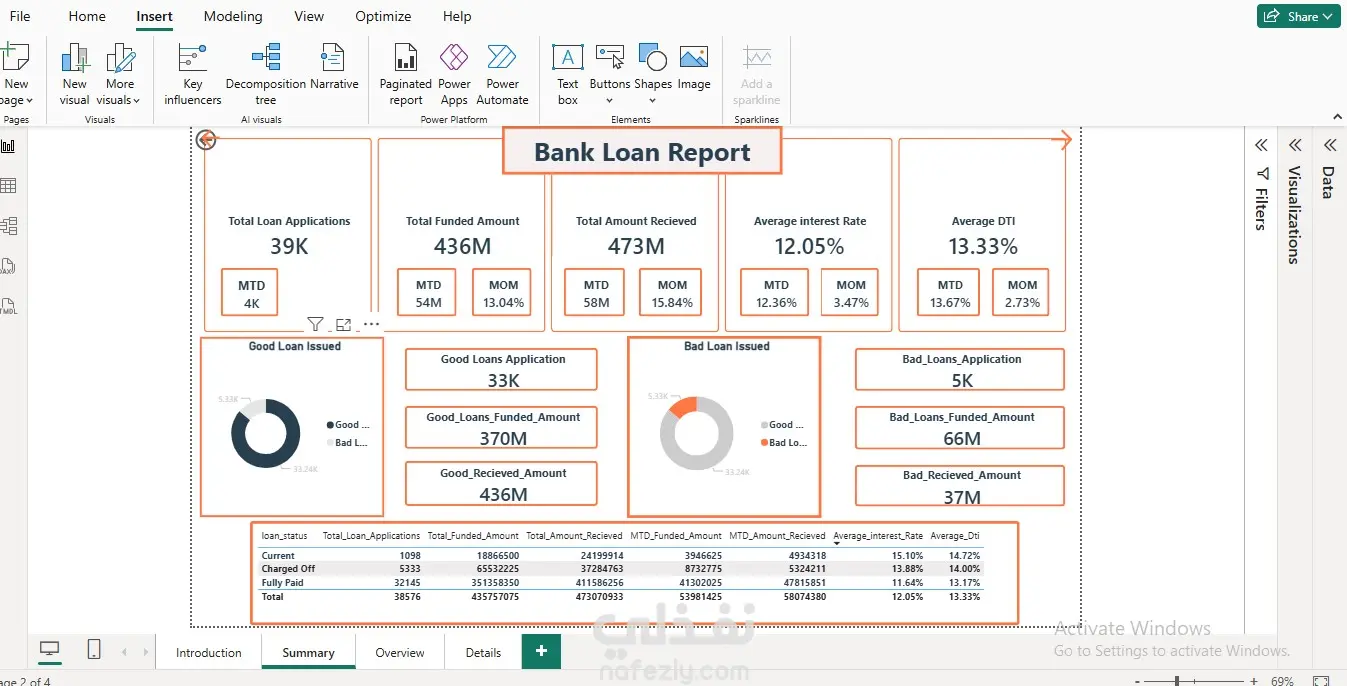This screenshot has width=1347, height=686.
Task: Click the Fully Paid row in table
Action: tap(620, 582)
